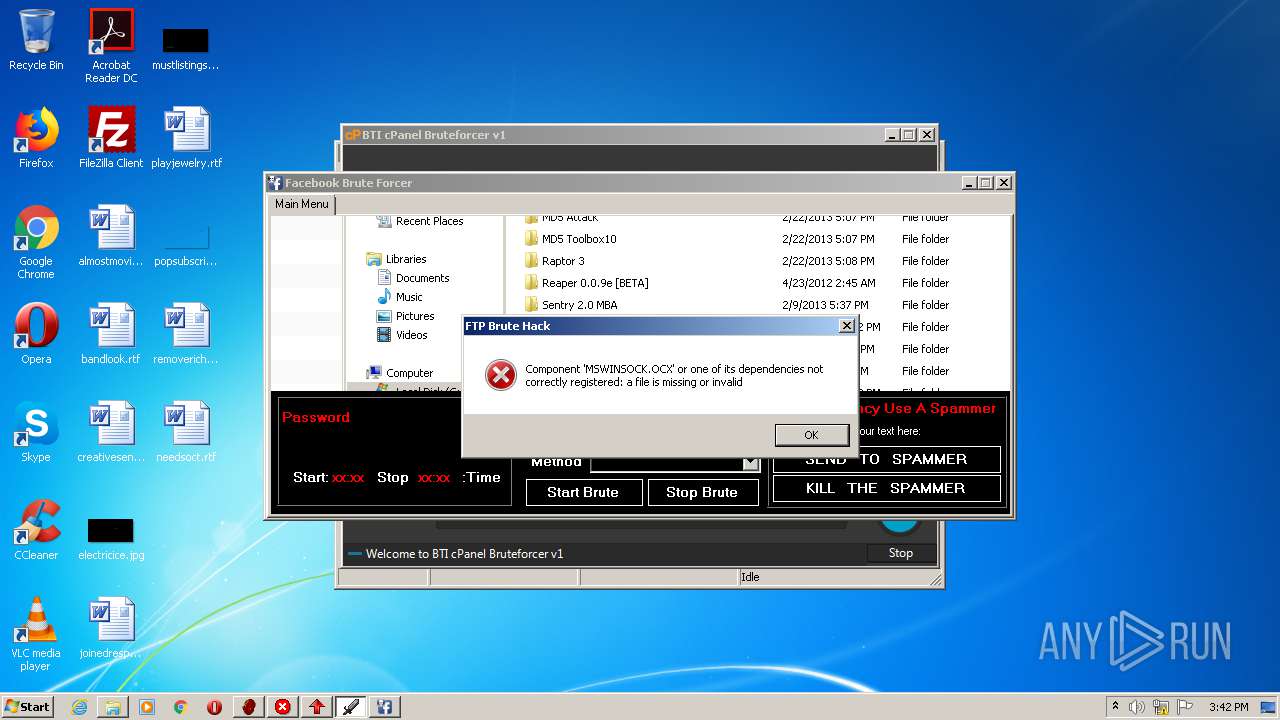Open the Method dropdown
1280x720 pixels.
(750, 463)
